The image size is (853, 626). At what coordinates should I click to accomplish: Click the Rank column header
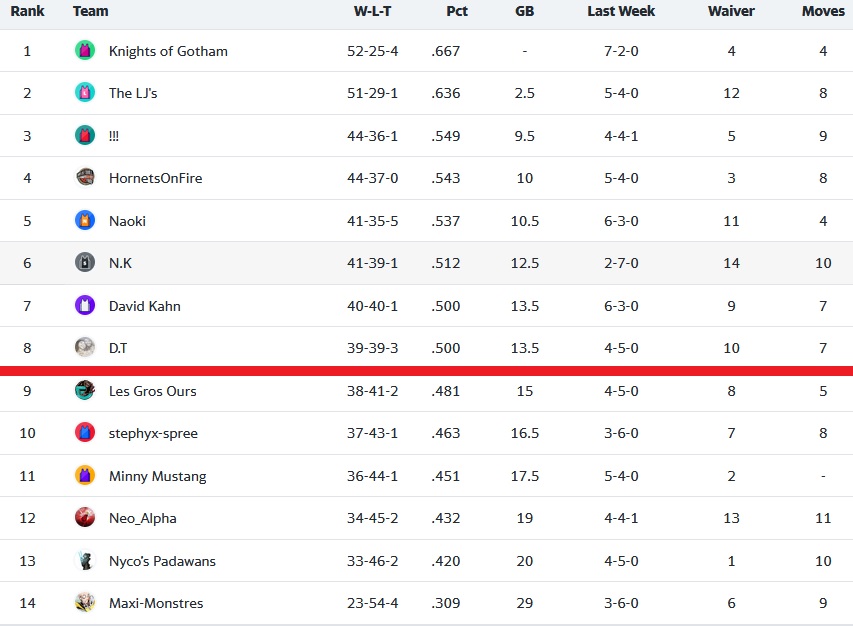click(x=27, y=11)
